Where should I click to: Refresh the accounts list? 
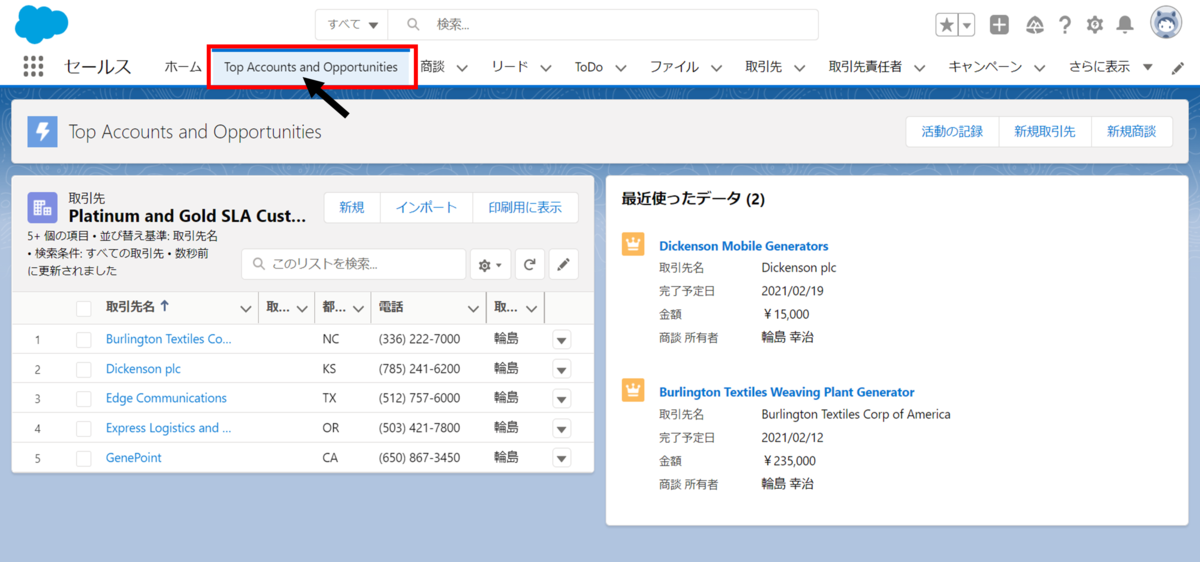[x=529, y=265]
